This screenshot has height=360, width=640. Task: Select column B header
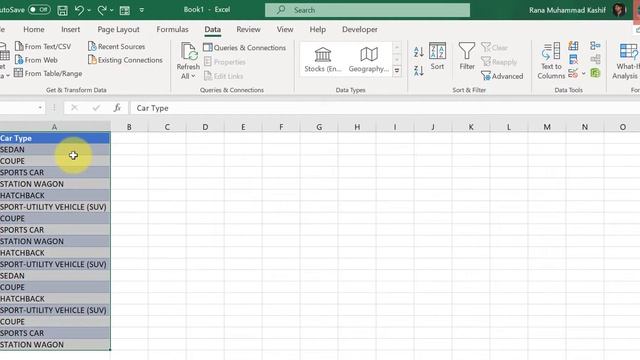coord(129,127)
